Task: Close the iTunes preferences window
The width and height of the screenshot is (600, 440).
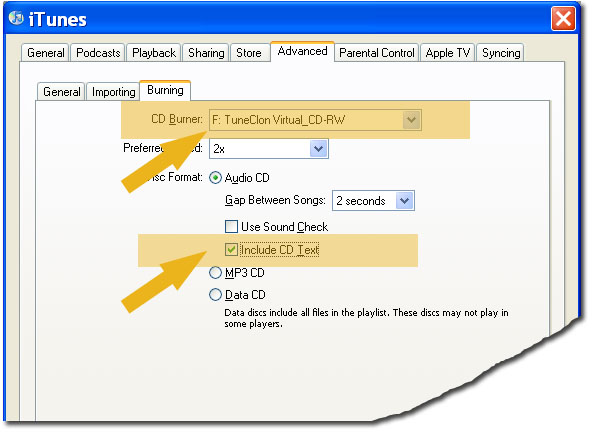Action: [x=563, y=18]
